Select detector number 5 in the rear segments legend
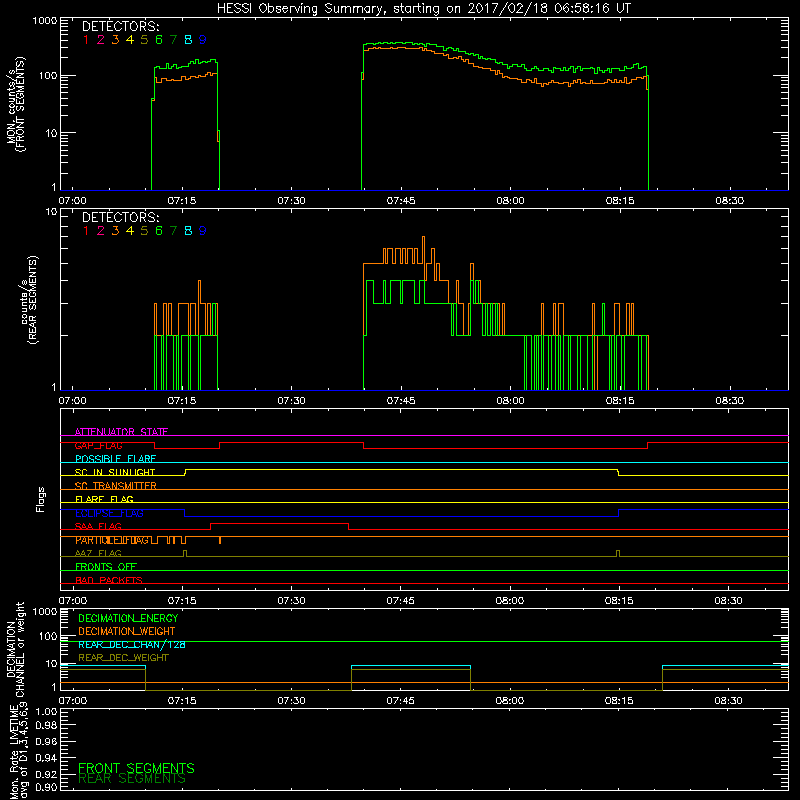The image size is (800, 800). click(144, 231)
